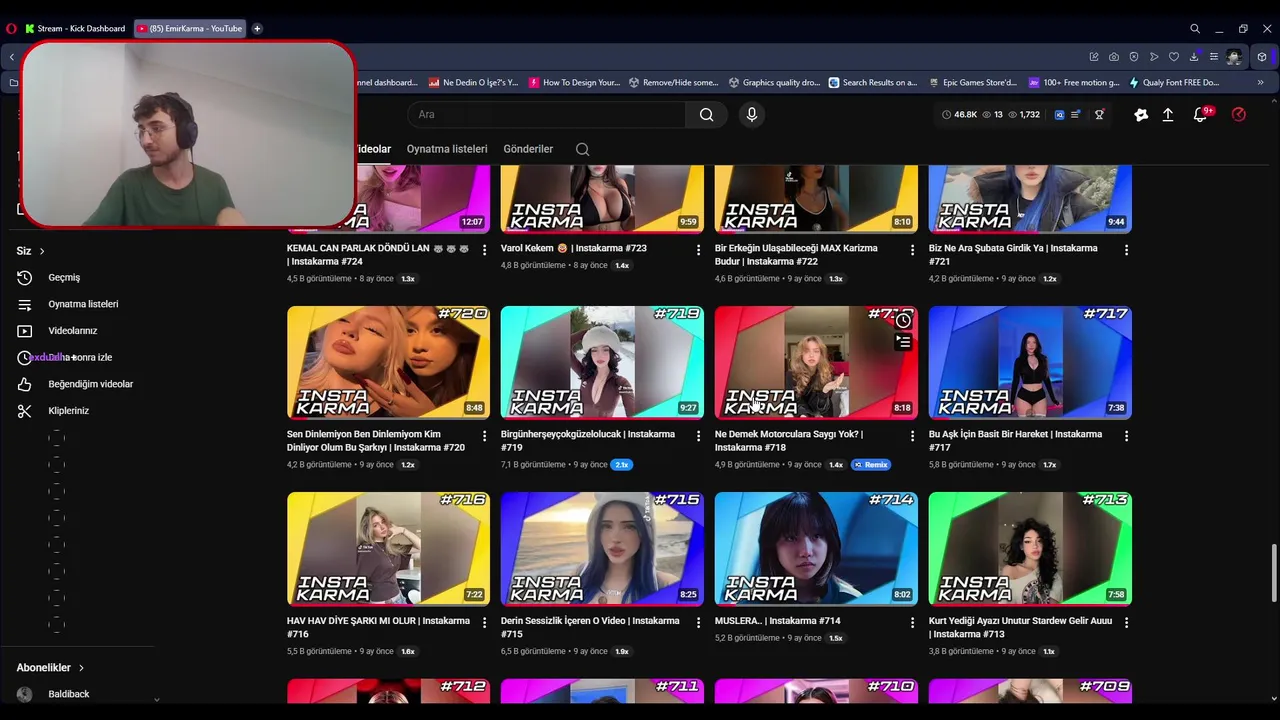Open options menu for Instakarma #717 video
This screenshot has height=720, width=1280.
[x=1127, y=436]
